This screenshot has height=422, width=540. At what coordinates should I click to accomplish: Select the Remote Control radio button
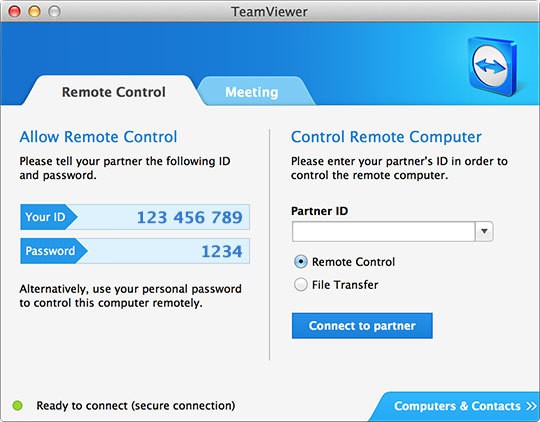[301, 262]
